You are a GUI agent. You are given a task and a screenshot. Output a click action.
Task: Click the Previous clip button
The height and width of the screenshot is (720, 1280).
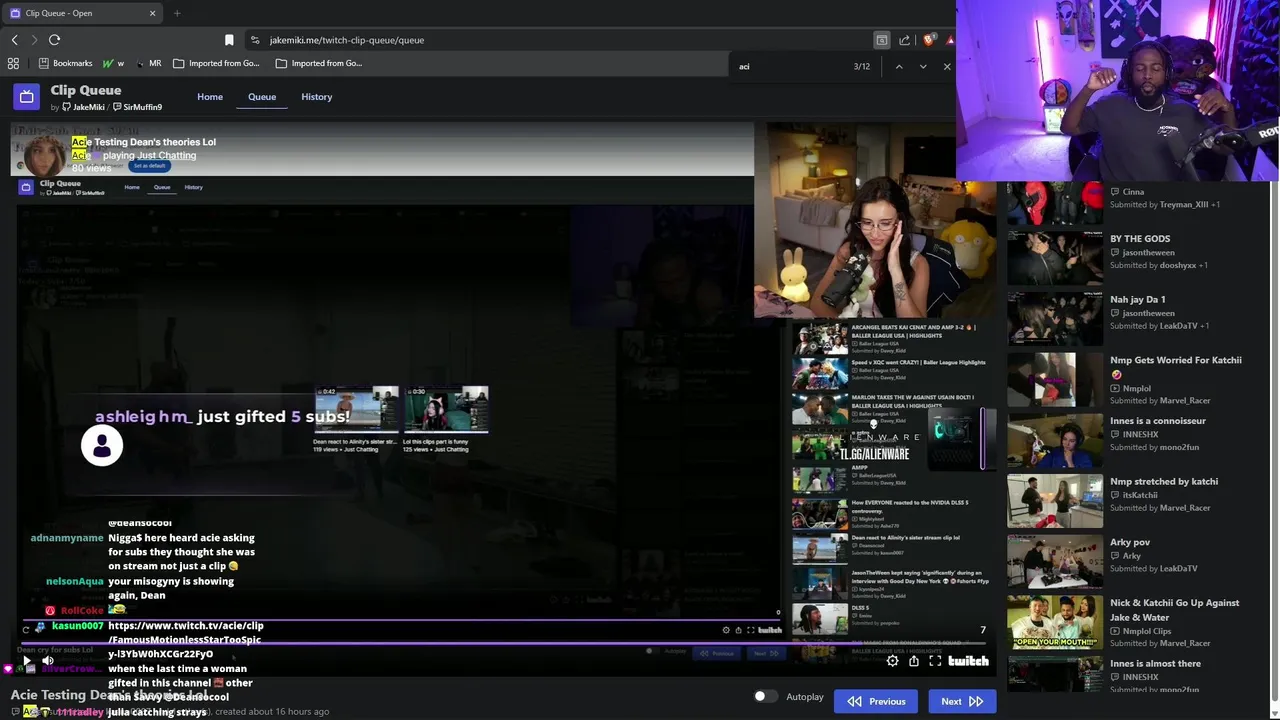coord(876,701)
